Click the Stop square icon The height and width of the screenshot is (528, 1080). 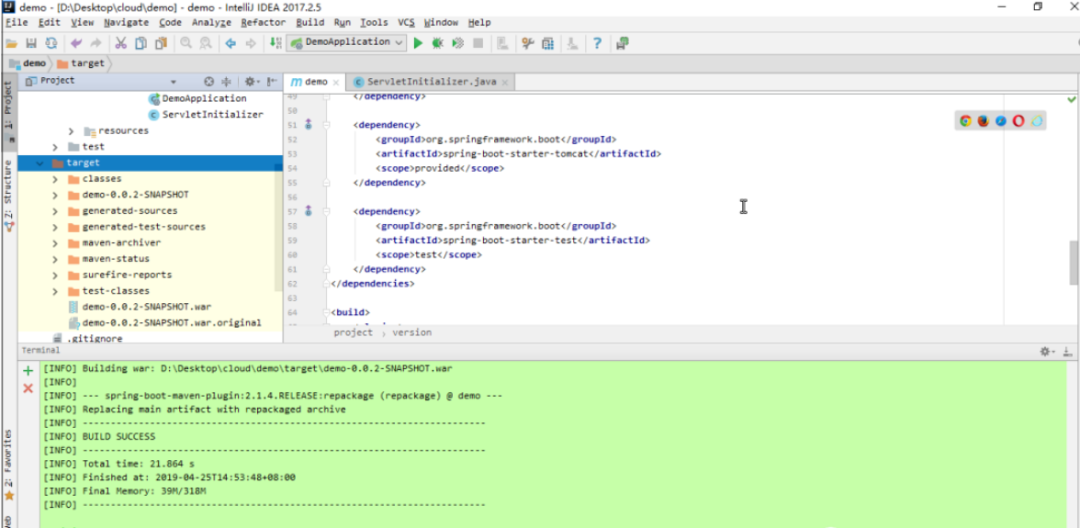[x=478, y=43]
